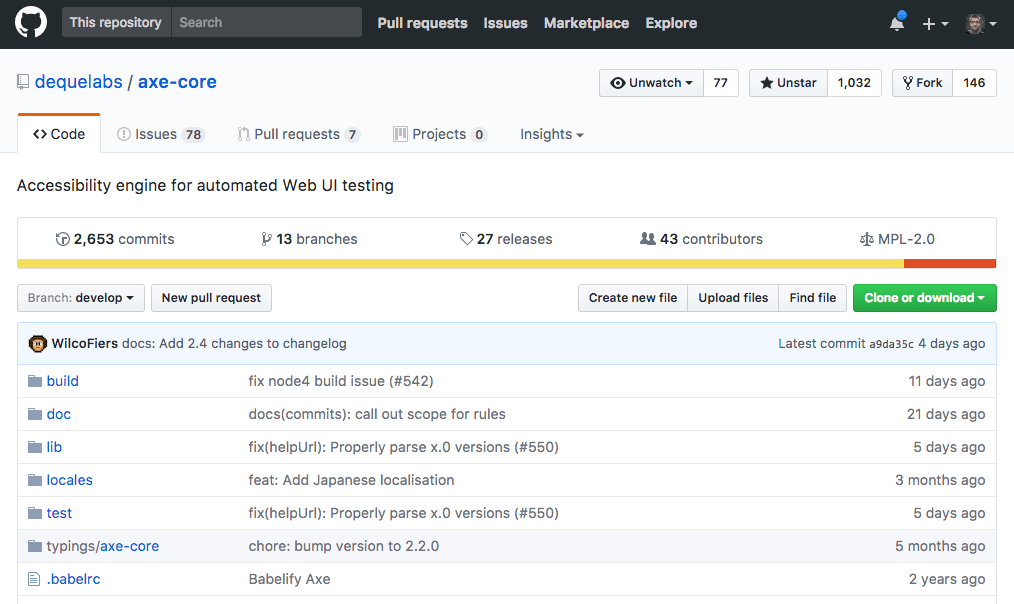This screenshot has height=604, width=1014.
Task: Click the typings folder icon
Action: click(35, 546)
